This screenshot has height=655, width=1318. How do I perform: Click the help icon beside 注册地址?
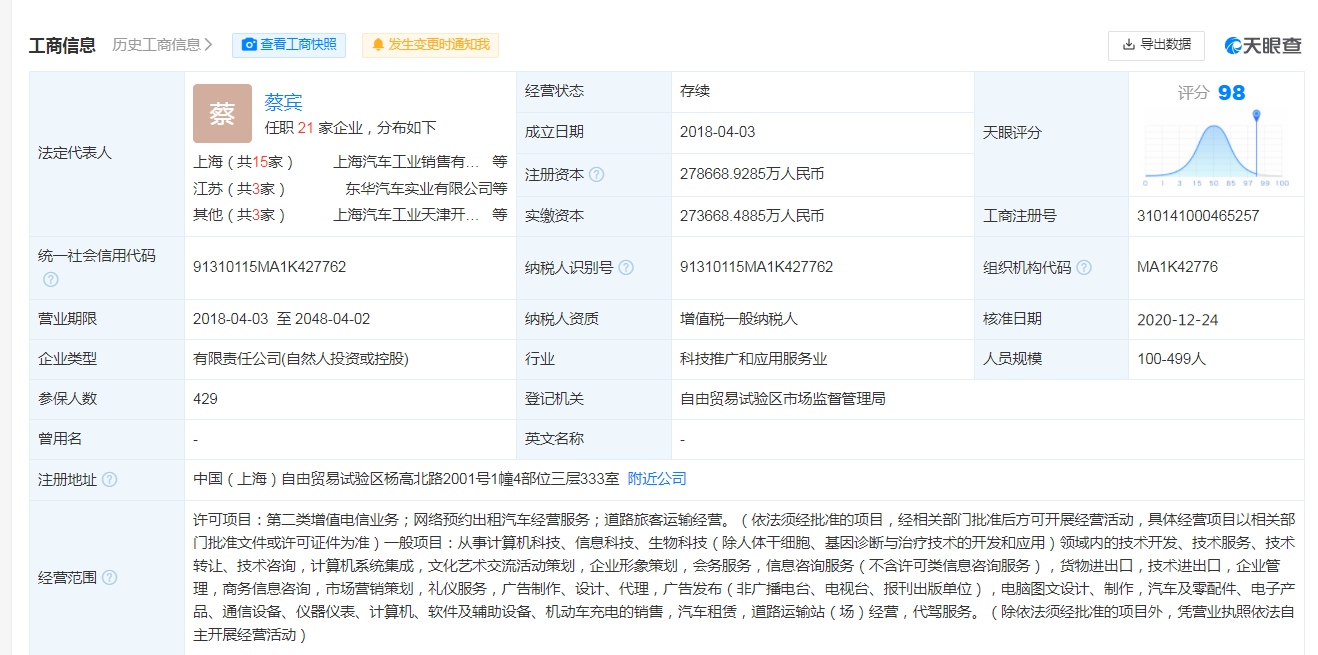coord(110,480)
